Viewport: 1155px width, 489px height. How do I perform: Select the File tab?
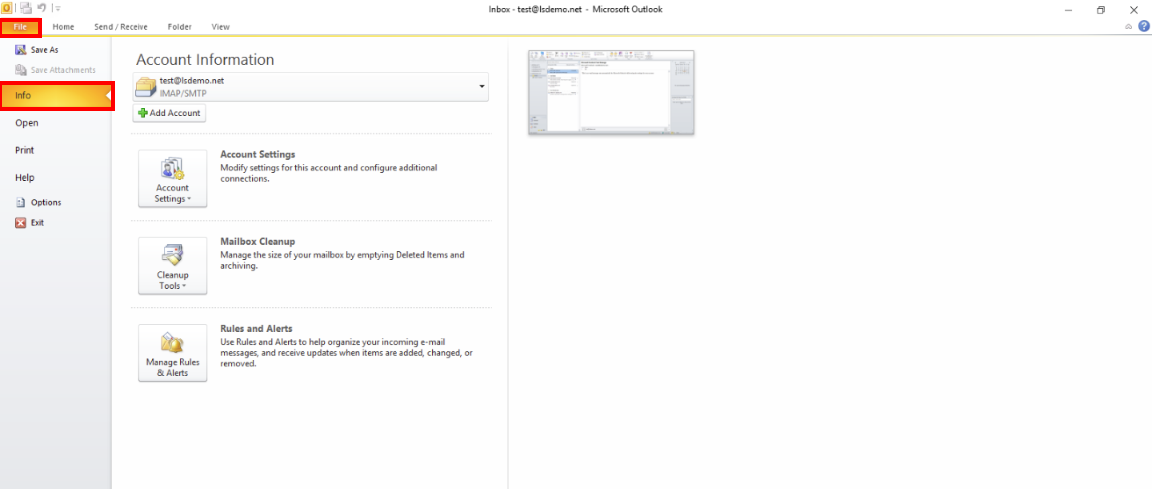pos(21,27)
